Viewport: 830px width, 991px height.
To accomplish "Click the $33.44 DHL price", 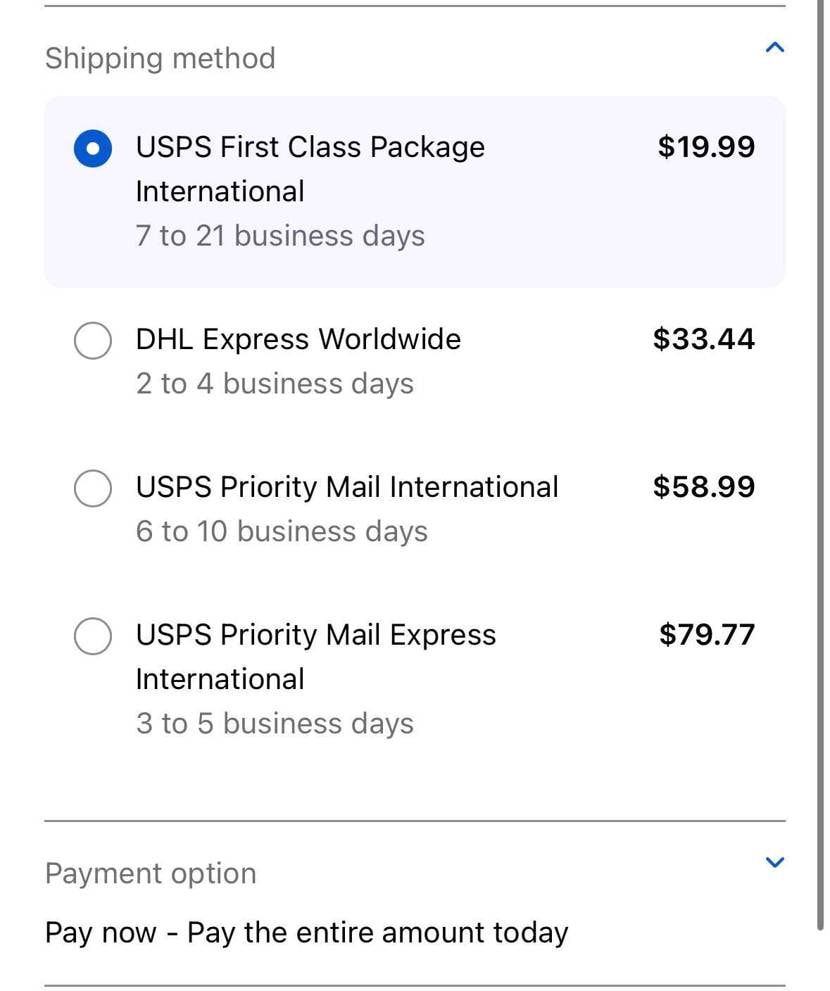I will [x=704, y=339].
